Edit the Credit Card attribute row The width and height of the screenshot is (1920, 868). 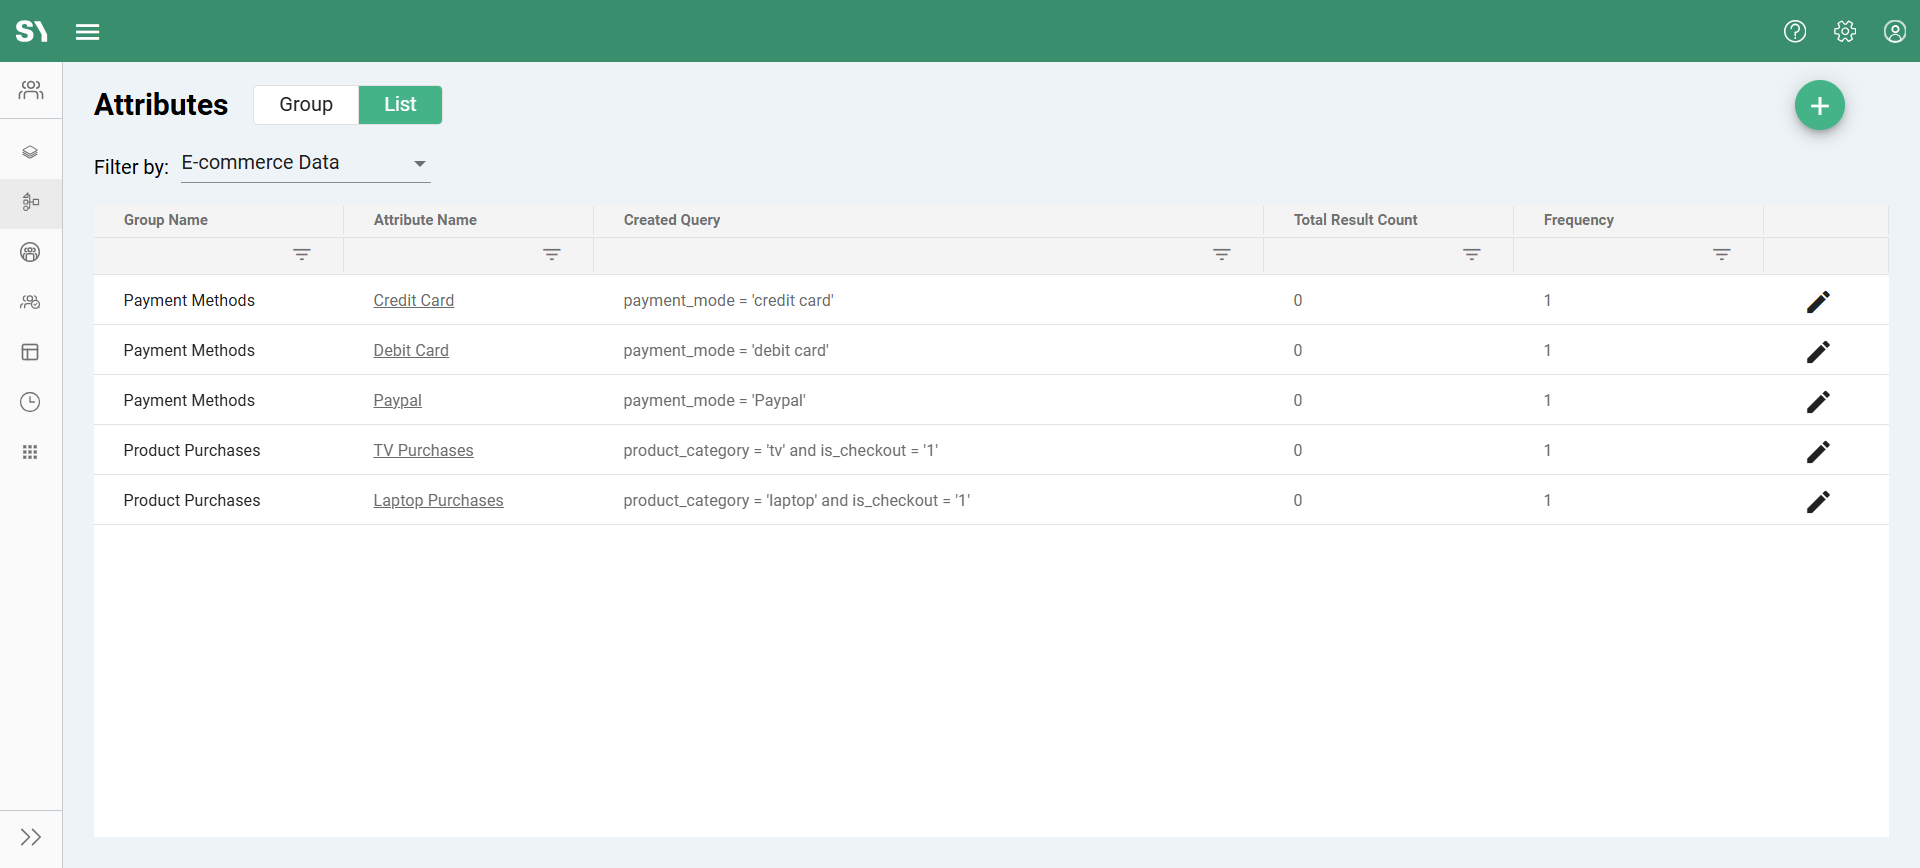click(x=1818, y=301)
